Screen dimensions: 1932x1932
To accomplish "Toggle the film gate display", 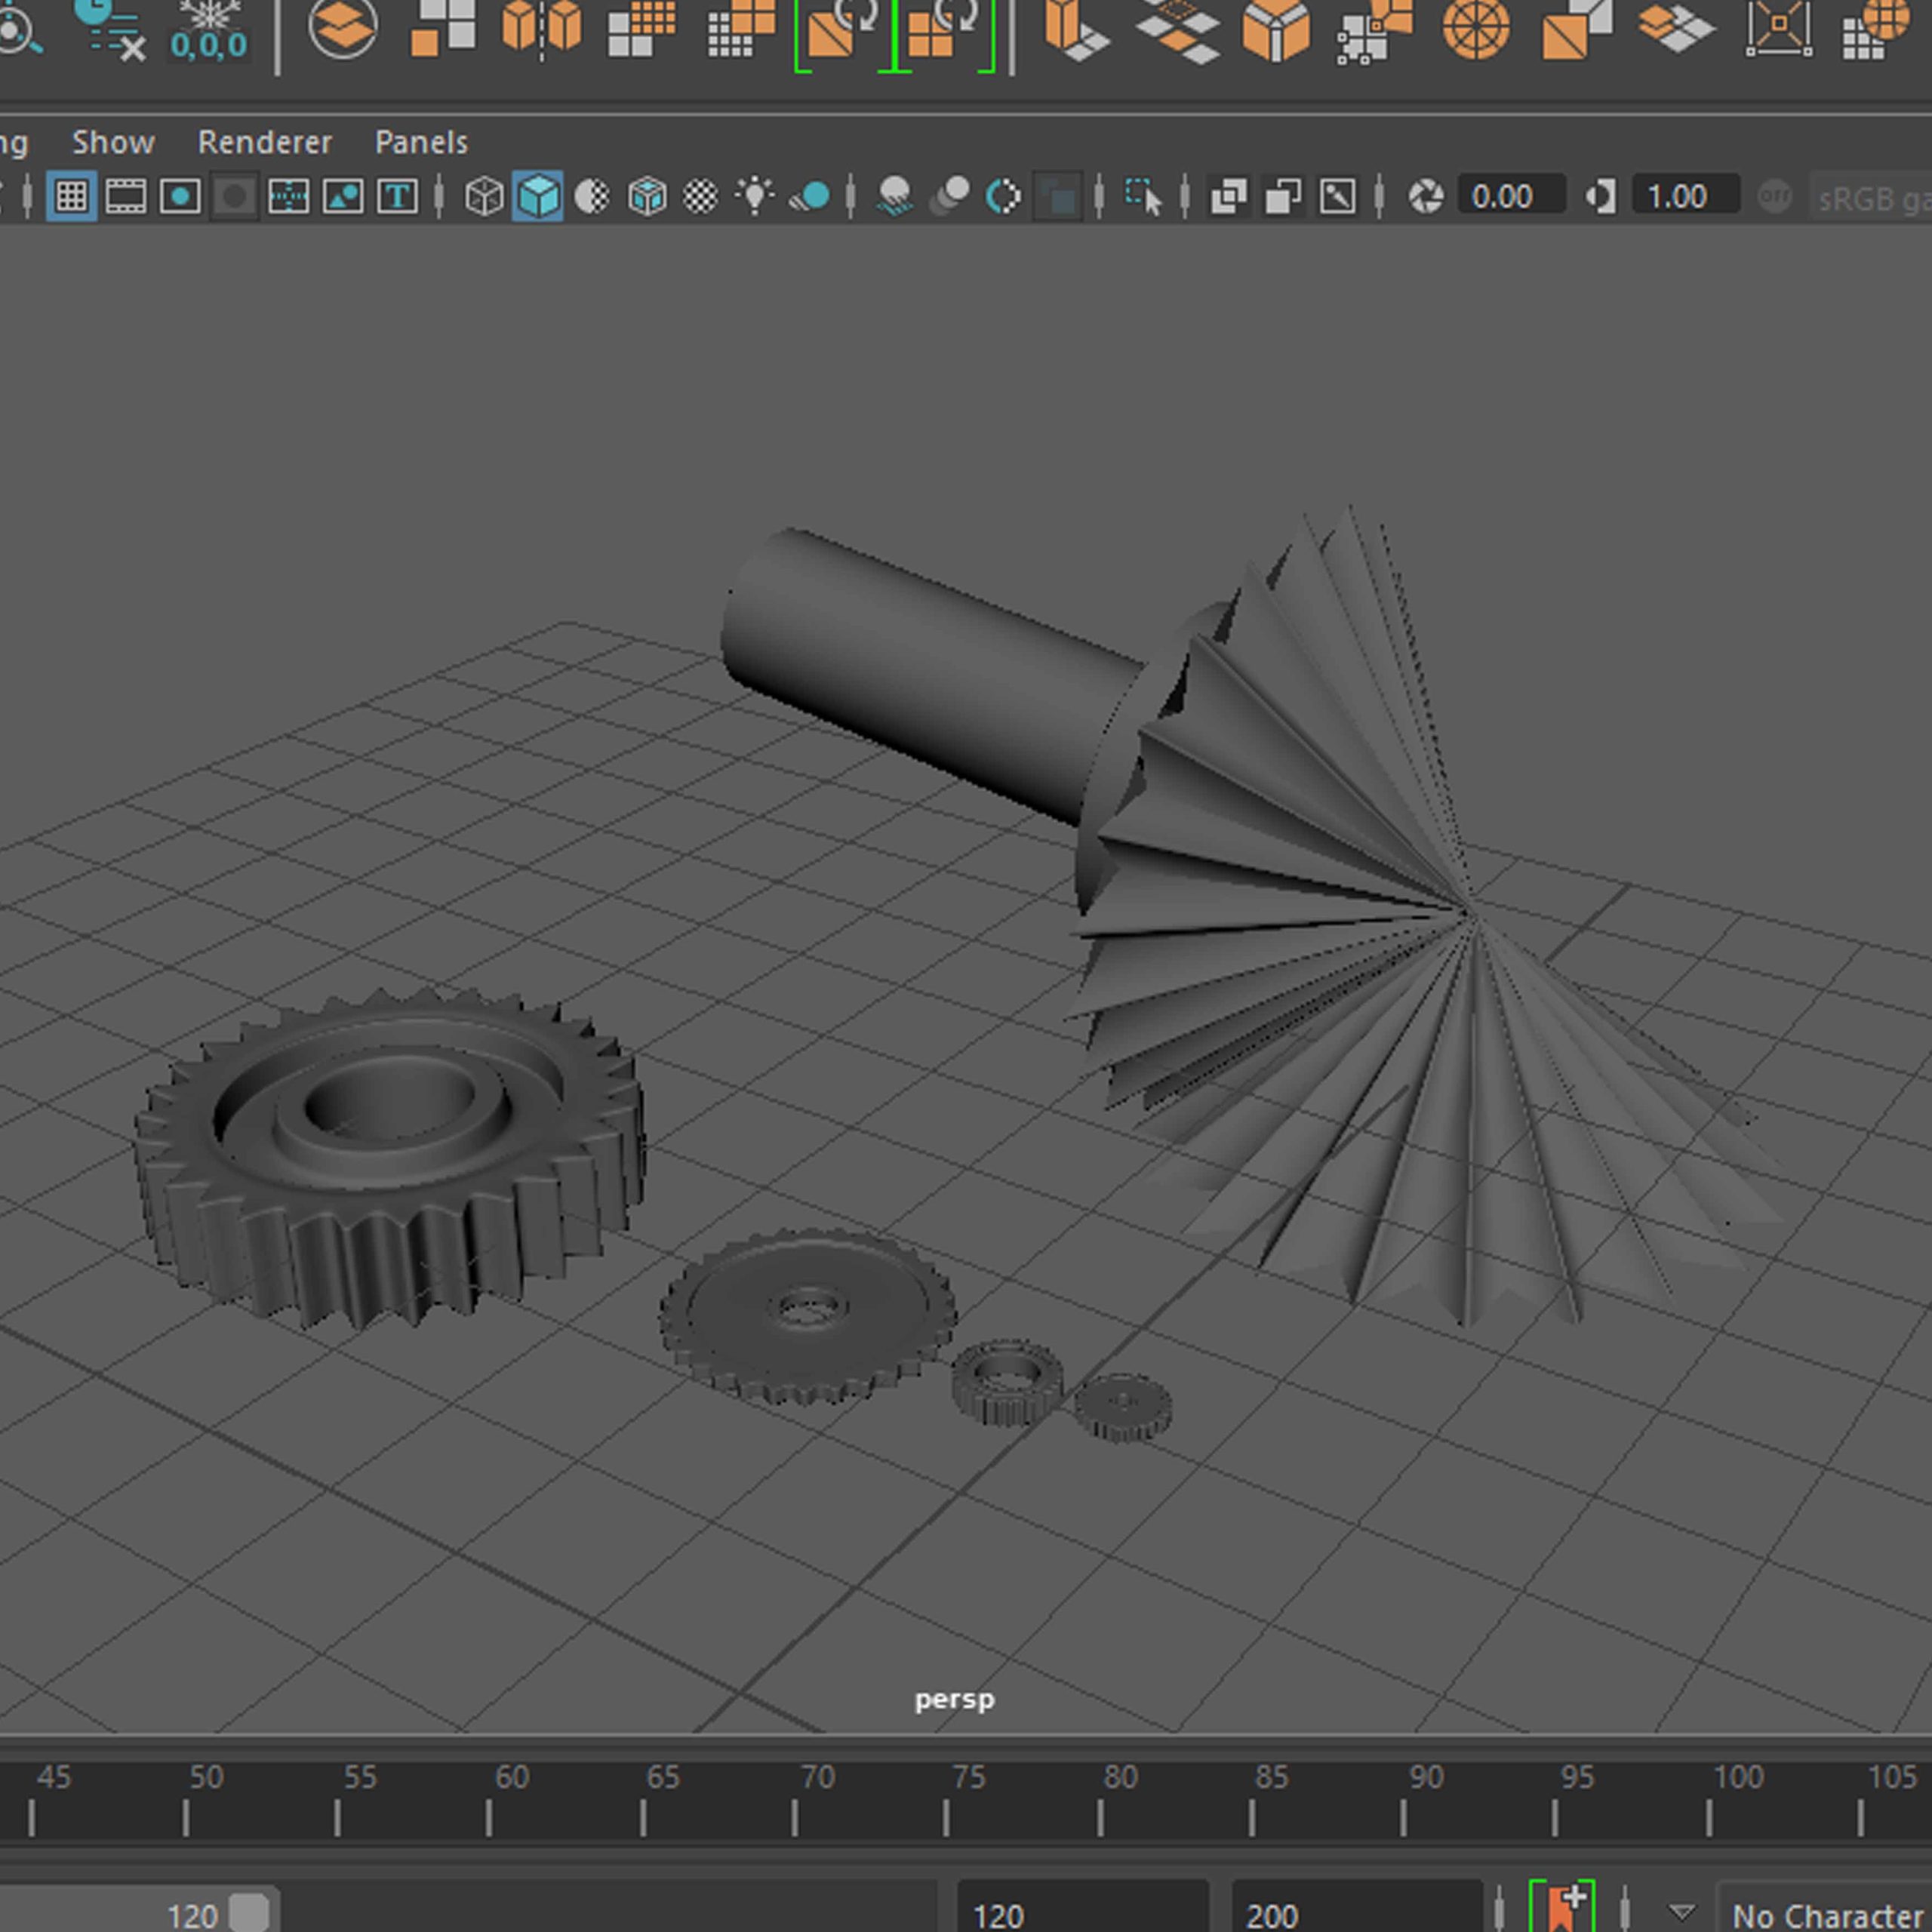I will click(x=125, y=196).
